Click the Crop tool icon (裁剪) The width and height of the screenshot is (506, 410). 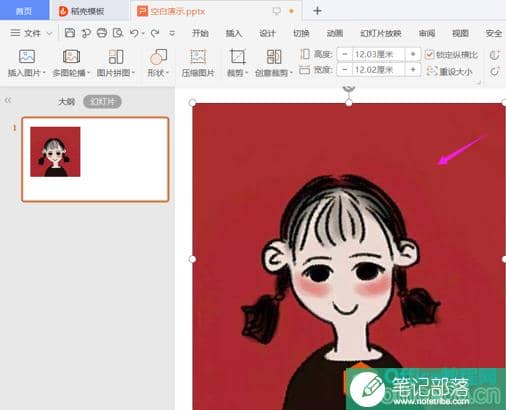(x=238, y=56)
